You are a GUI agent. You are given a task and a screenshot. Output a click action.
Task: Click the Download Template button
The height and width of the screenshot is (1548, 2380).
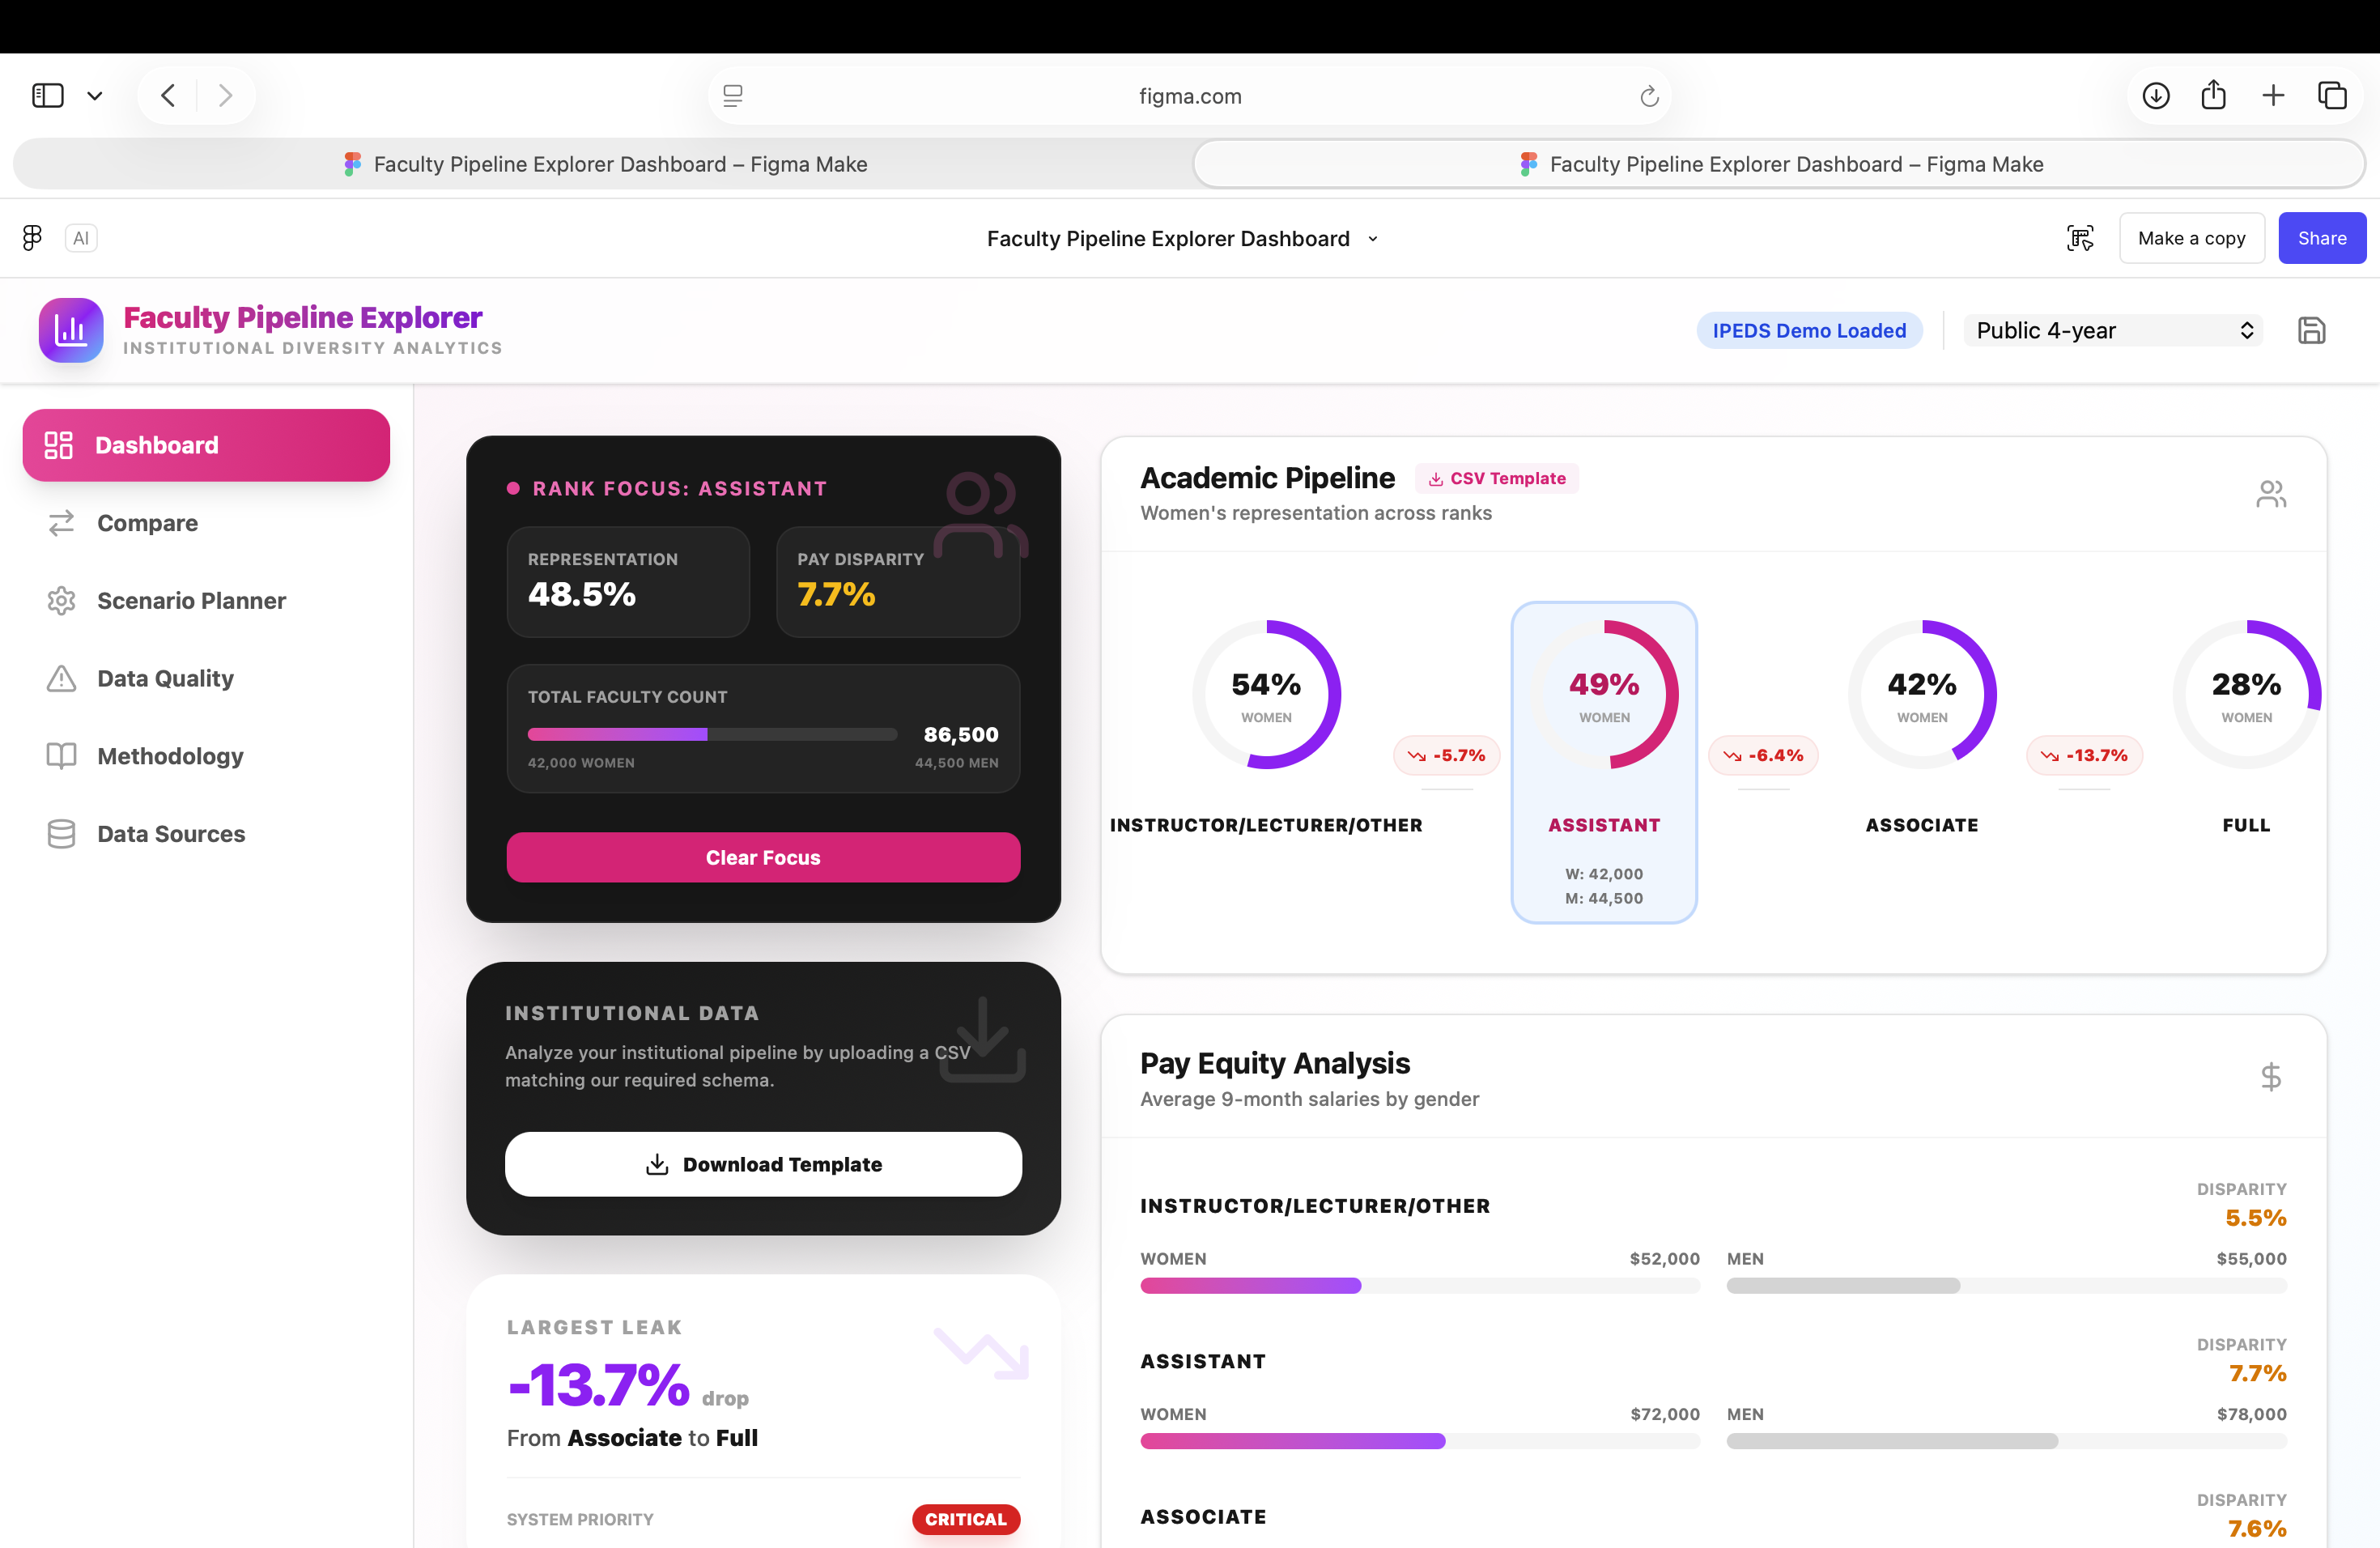(763, 1164)
